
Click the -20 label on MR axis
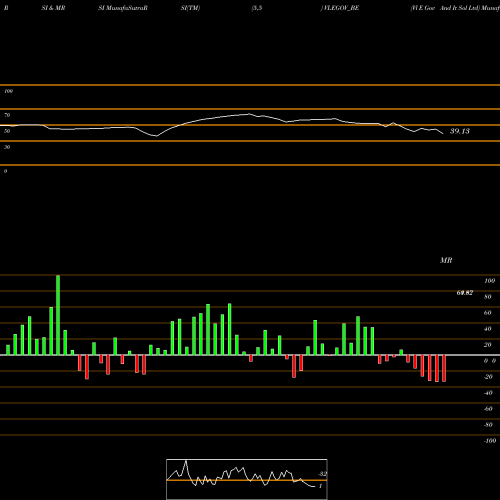pos(488,377)
